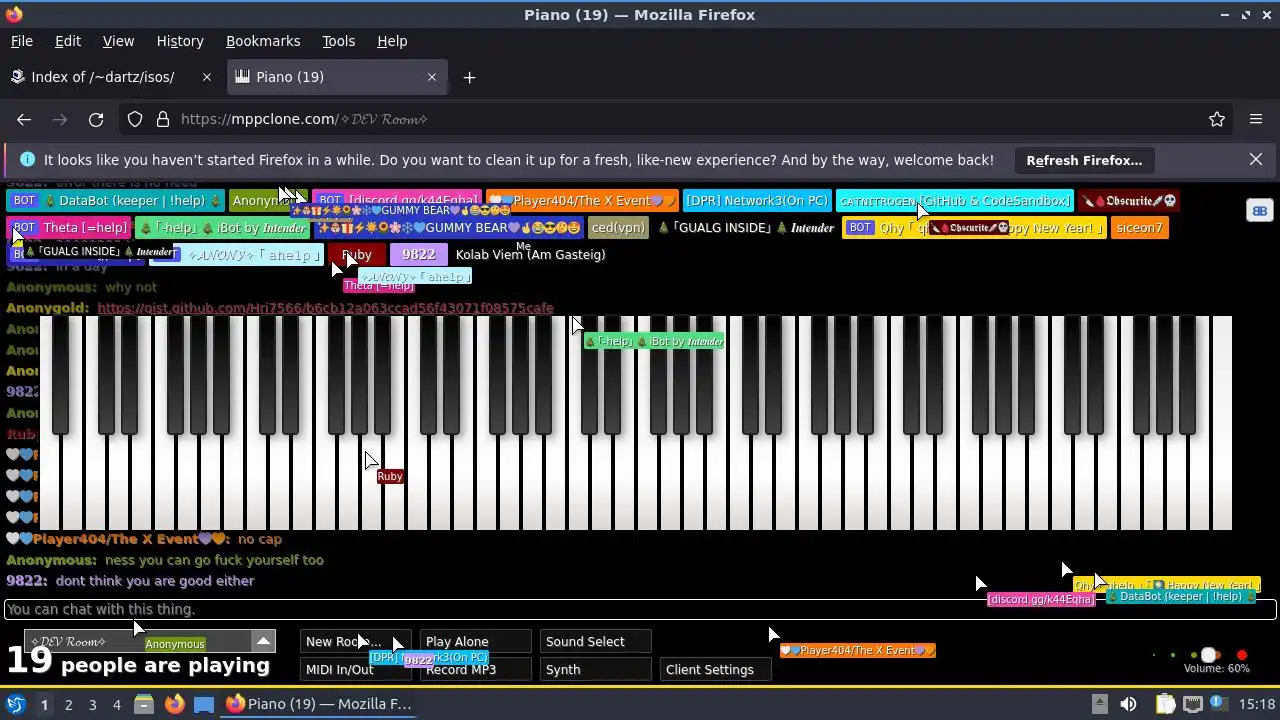
Task: Click the Refresh Firefox… button
Action: 1084,160
